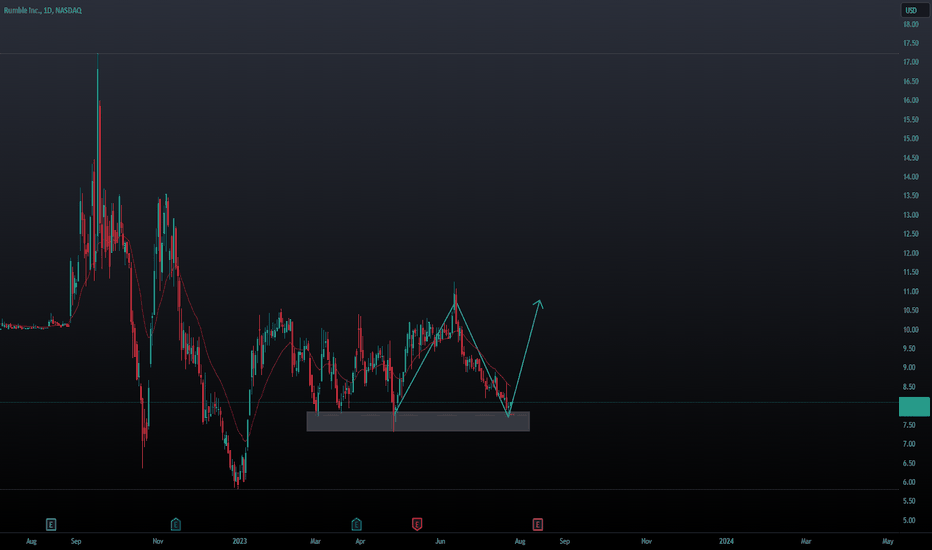Click the 6.50 price axis label
The height and width of the screenshot is (550, 932).
[x=909, y=463]
